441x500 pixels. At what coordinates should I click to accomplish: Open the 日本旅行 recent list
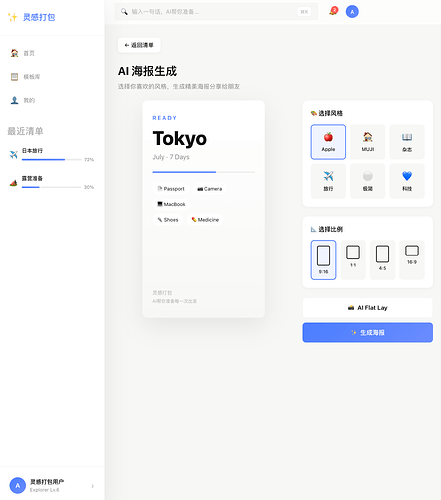point(52,155)
